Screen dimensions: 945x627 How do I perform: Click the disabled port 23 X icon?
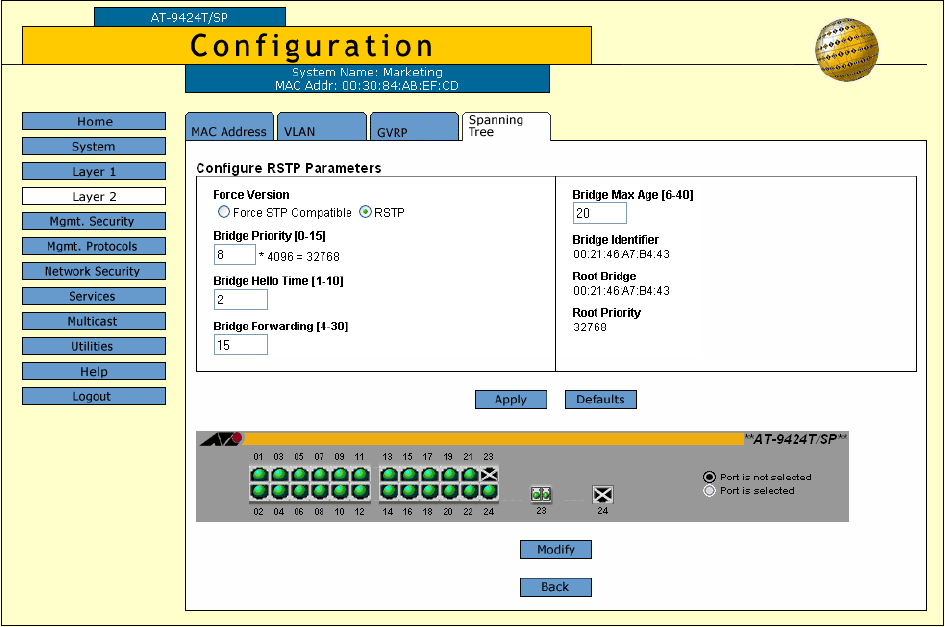pyautogui.click(x=489, y=475)
